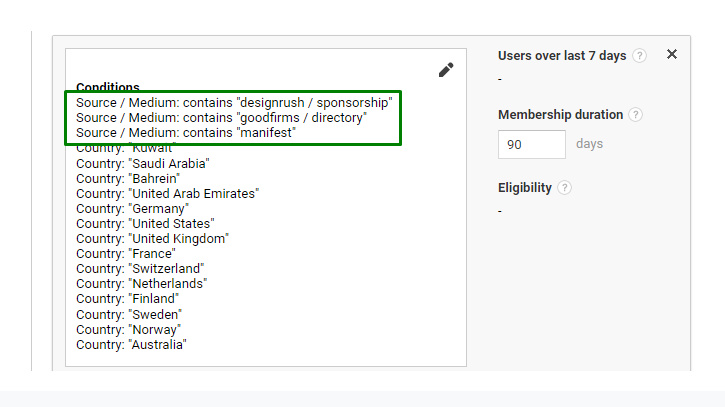Viewport: 725px width, 407px height.
Task: Click the Eligibility label
Action: [524, 188]
